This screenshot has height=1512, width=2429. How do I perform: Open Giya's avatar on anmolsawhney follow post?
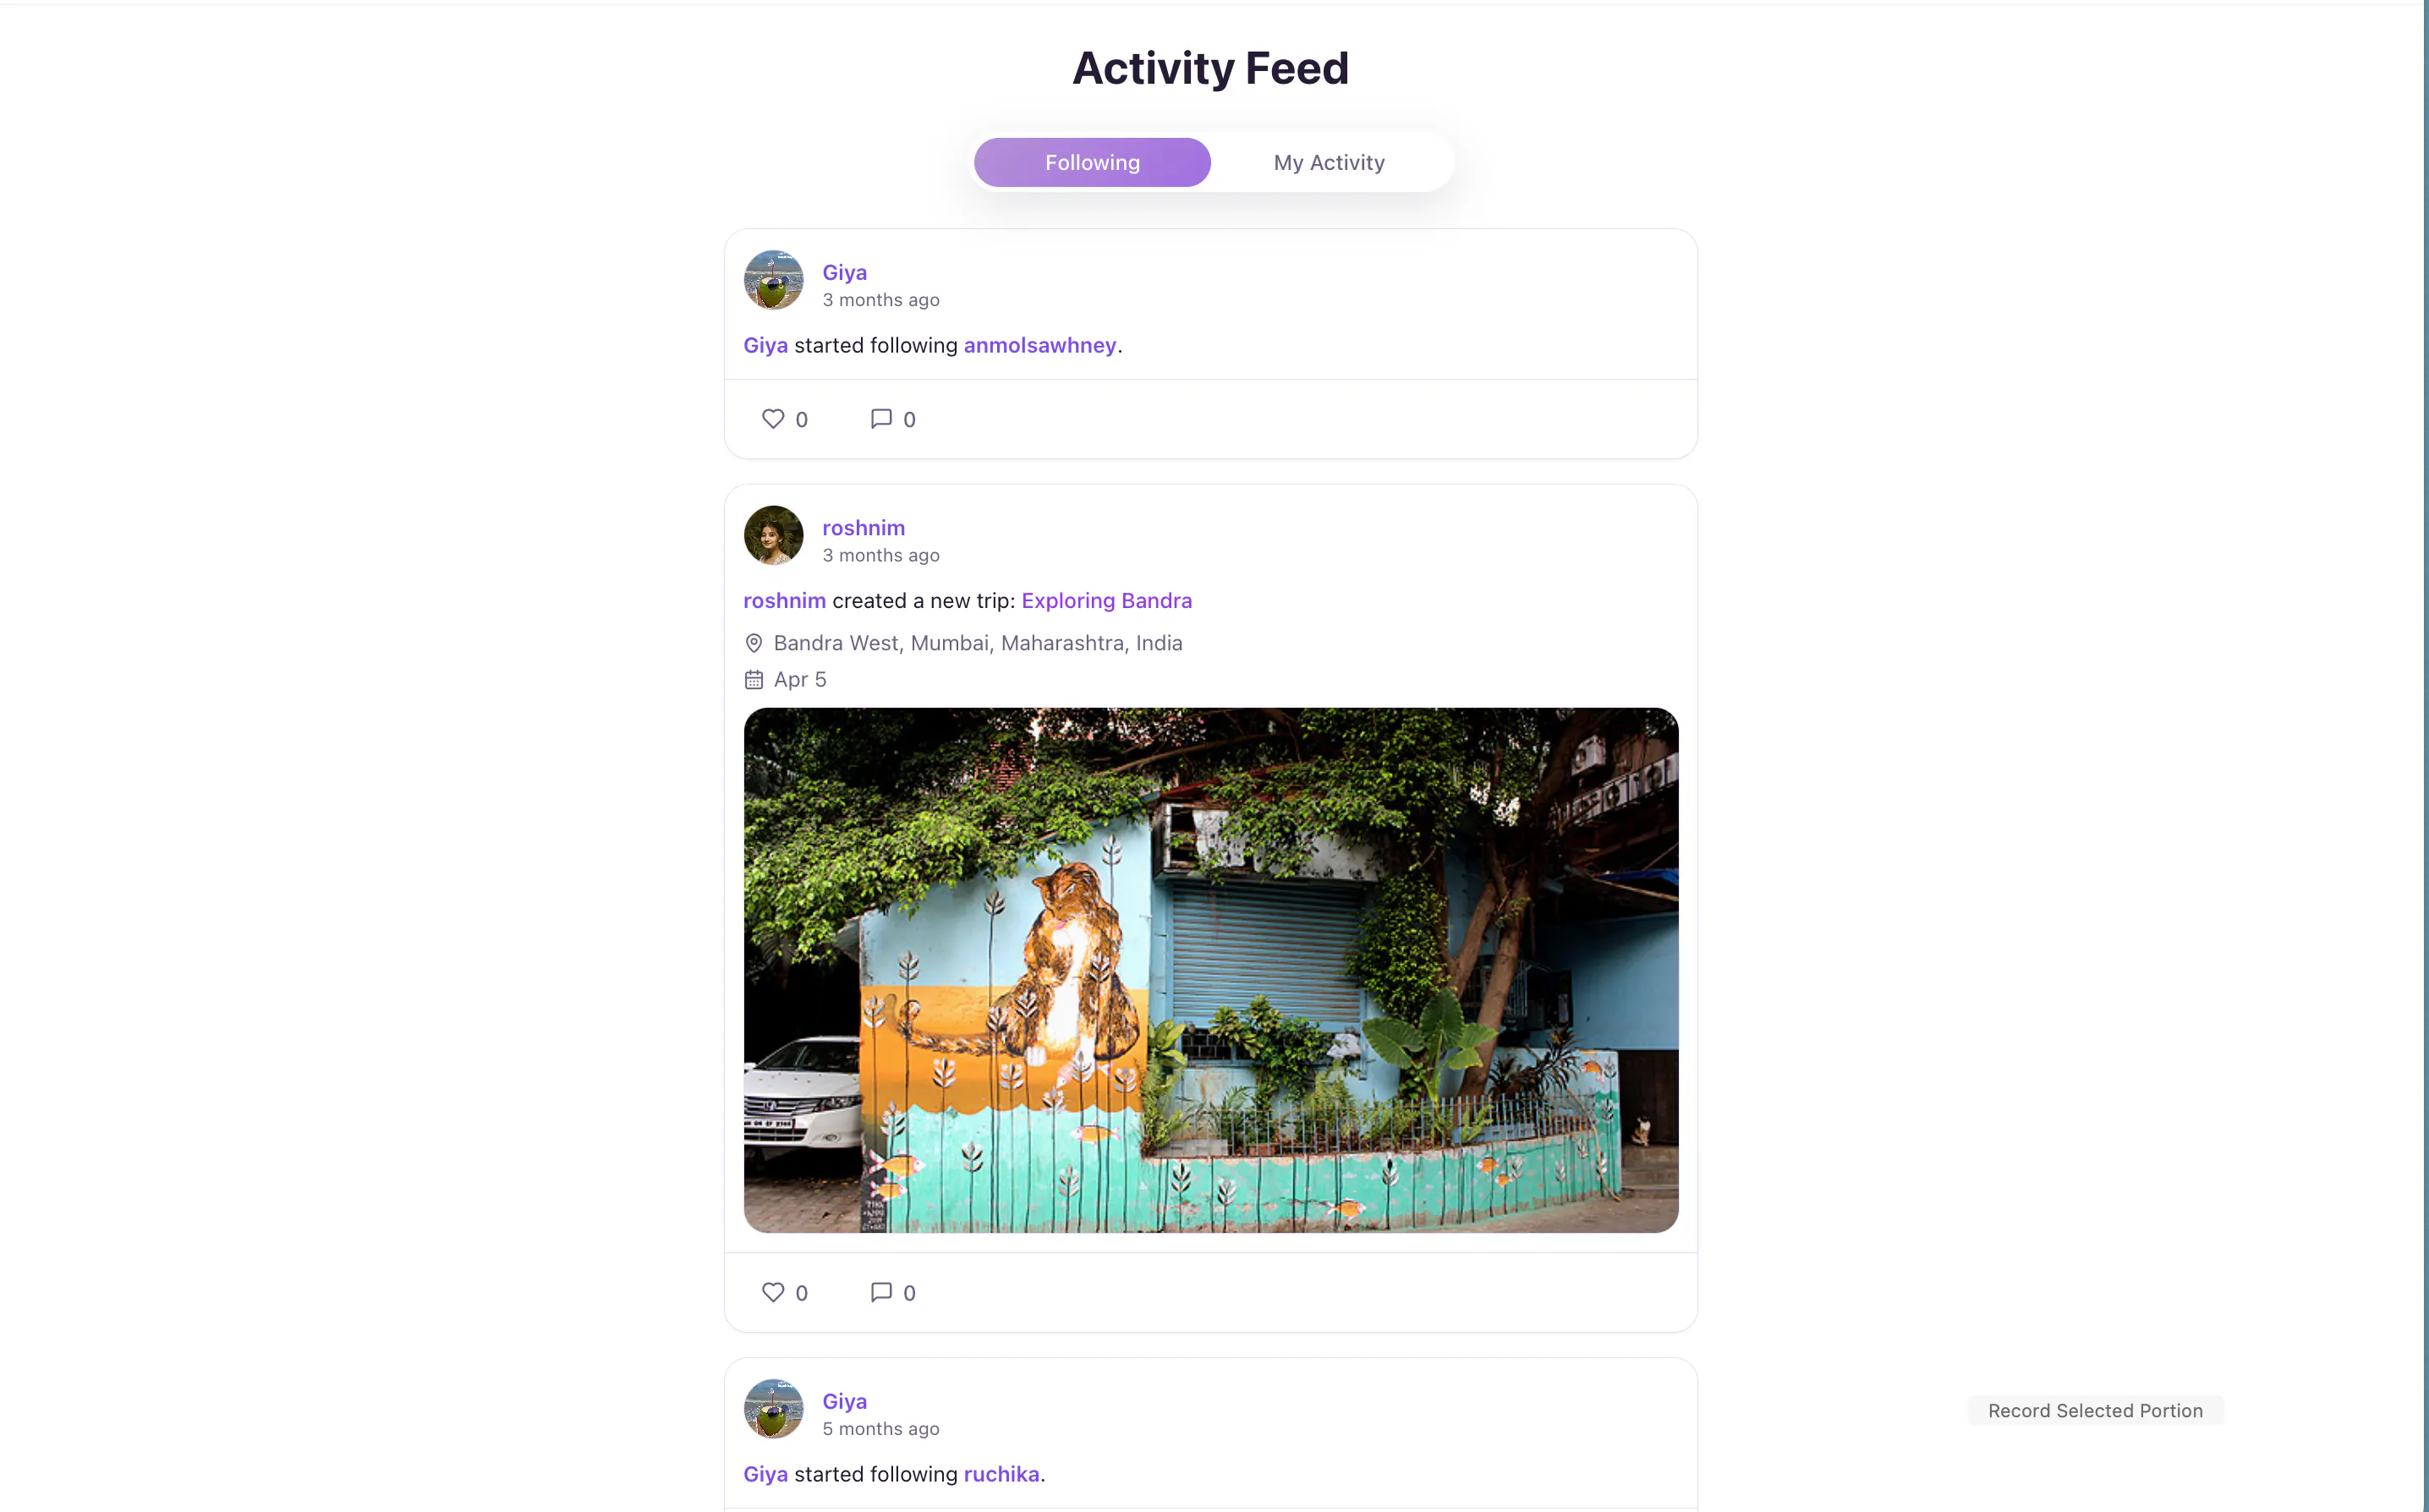[x=773, y=280]
